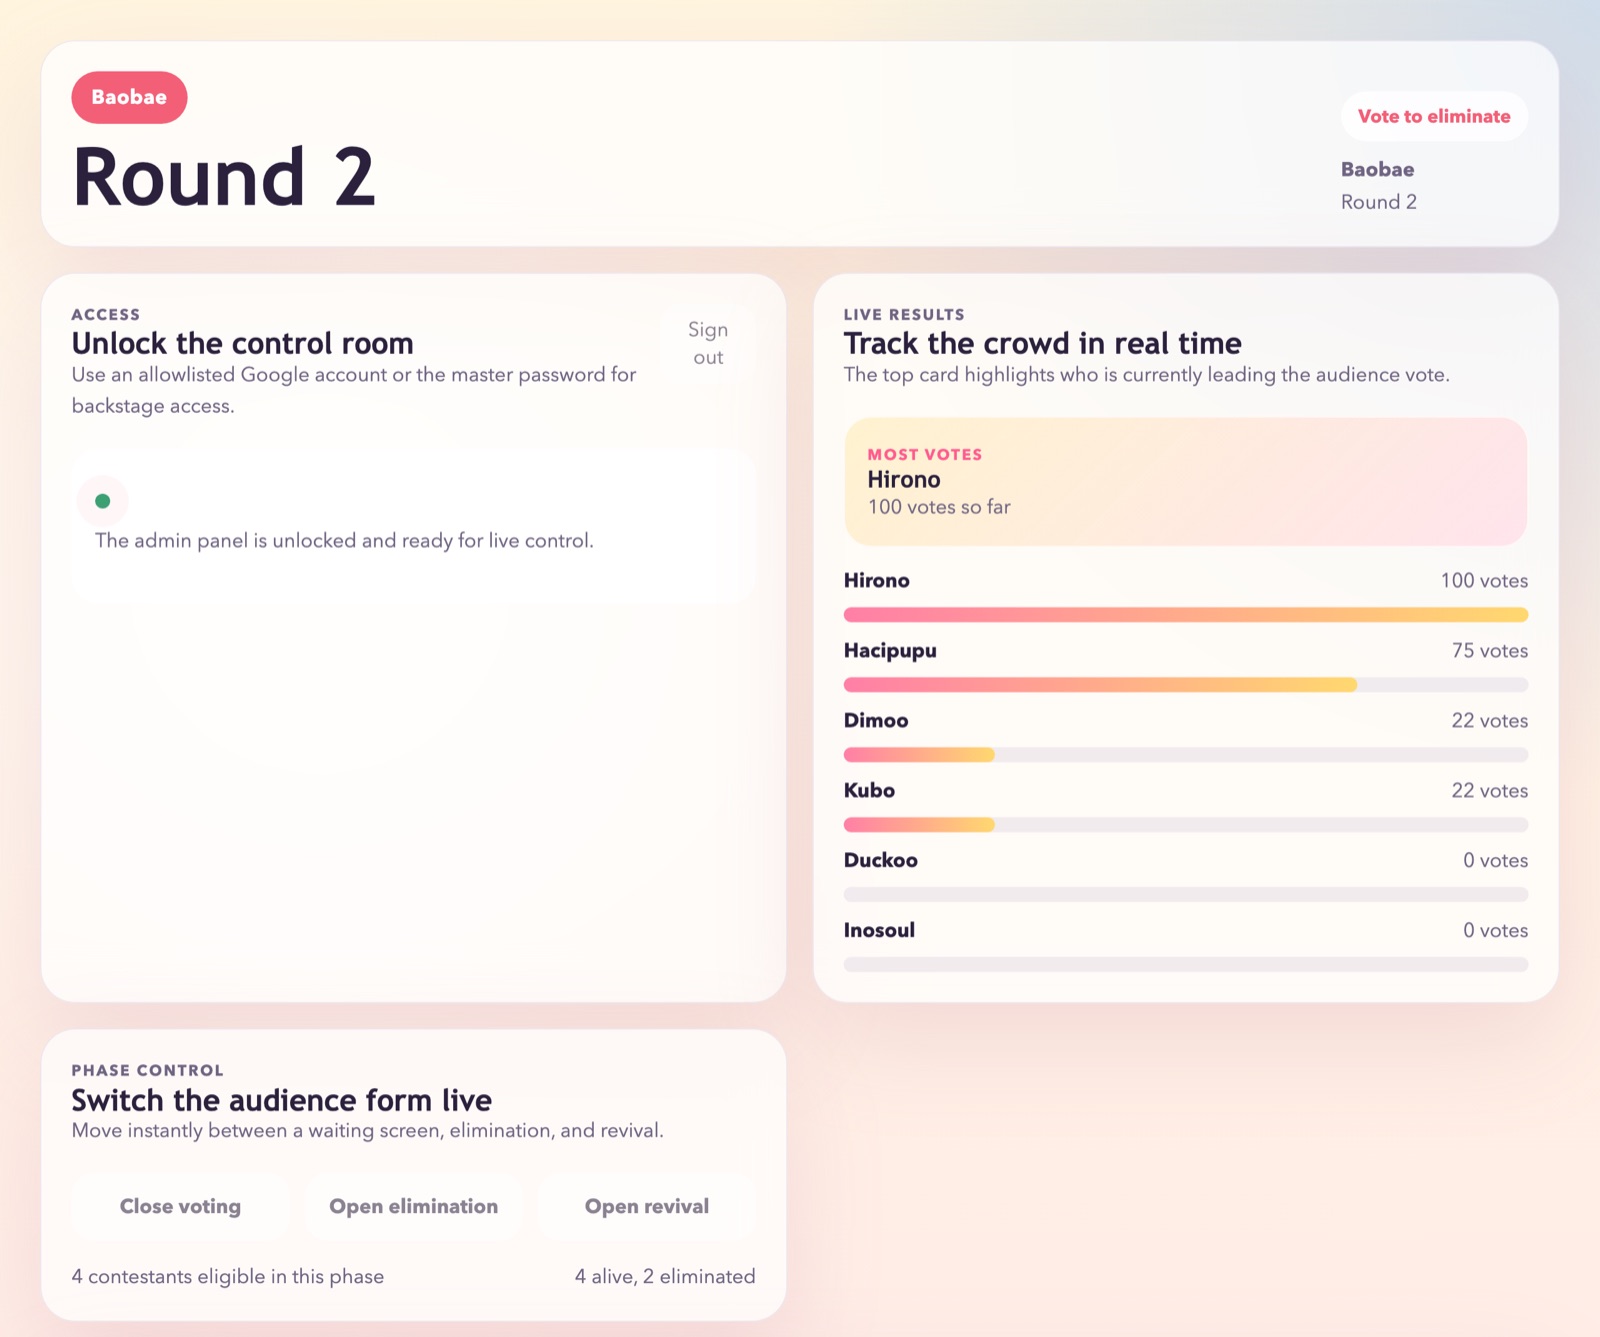Click the bold Baobae label under Vote to eliminate
This screenshot has height=1337, width=1600.
[x=1377, y=169]
